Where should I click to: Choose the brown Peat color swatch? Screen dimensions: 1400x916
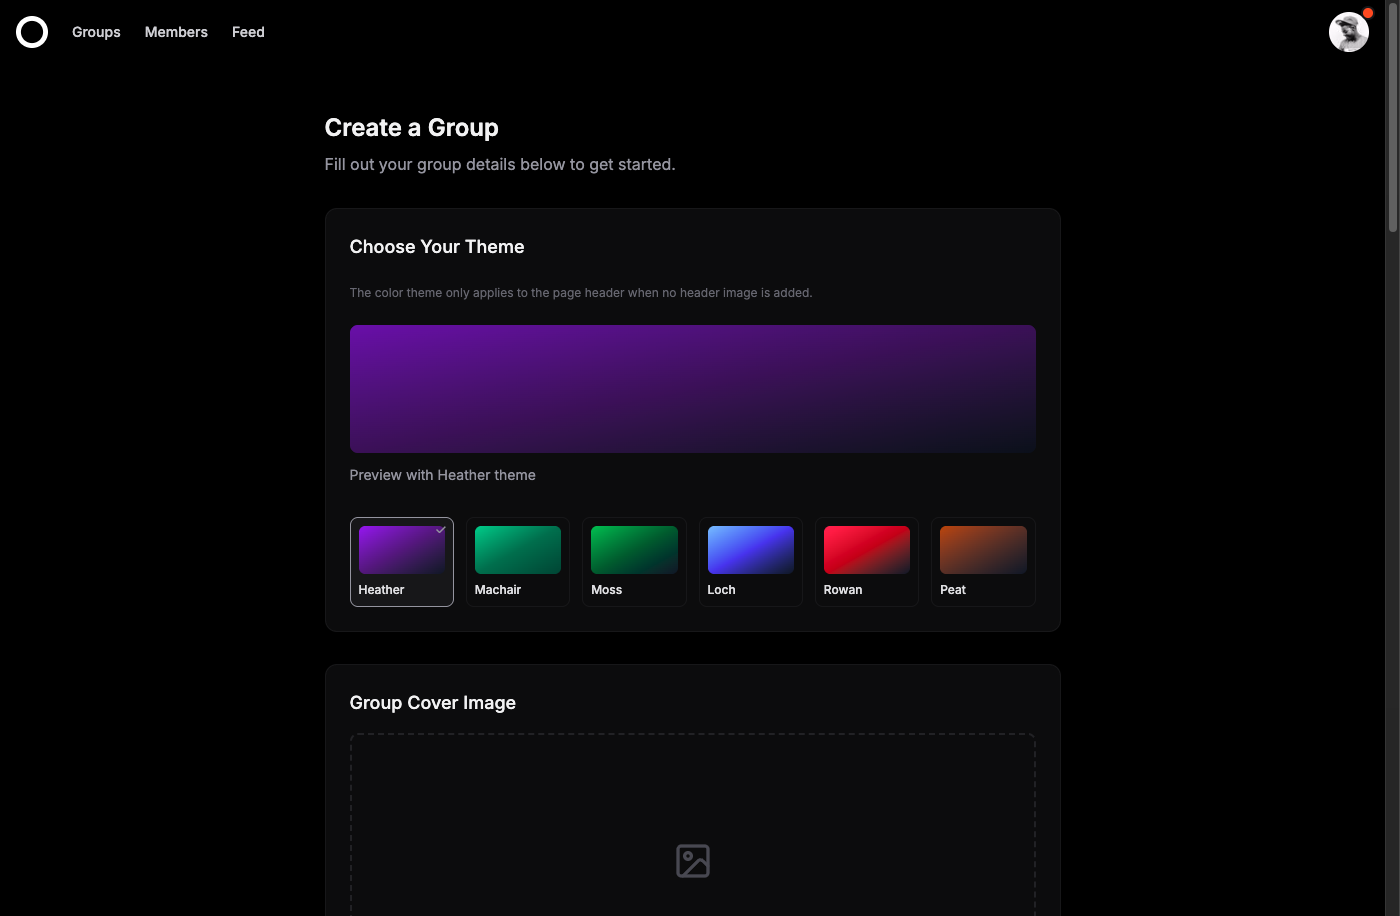[983, 550]
